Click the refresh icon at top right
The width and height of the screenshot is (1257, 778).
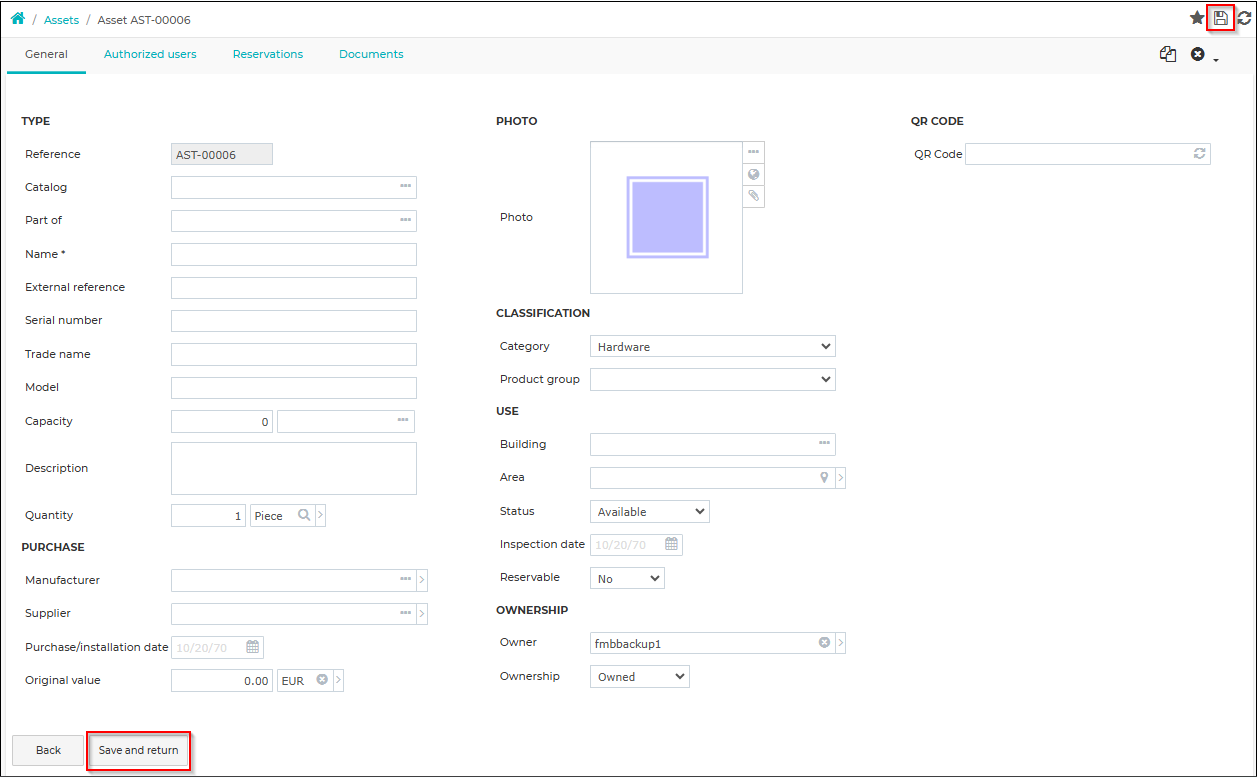coord(1245,18)
